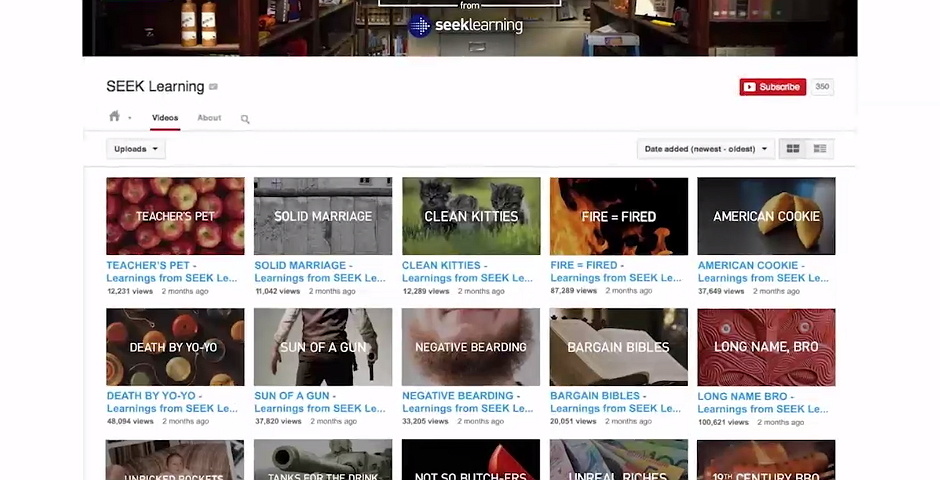Click the SEEK Learning channel title

155,86
